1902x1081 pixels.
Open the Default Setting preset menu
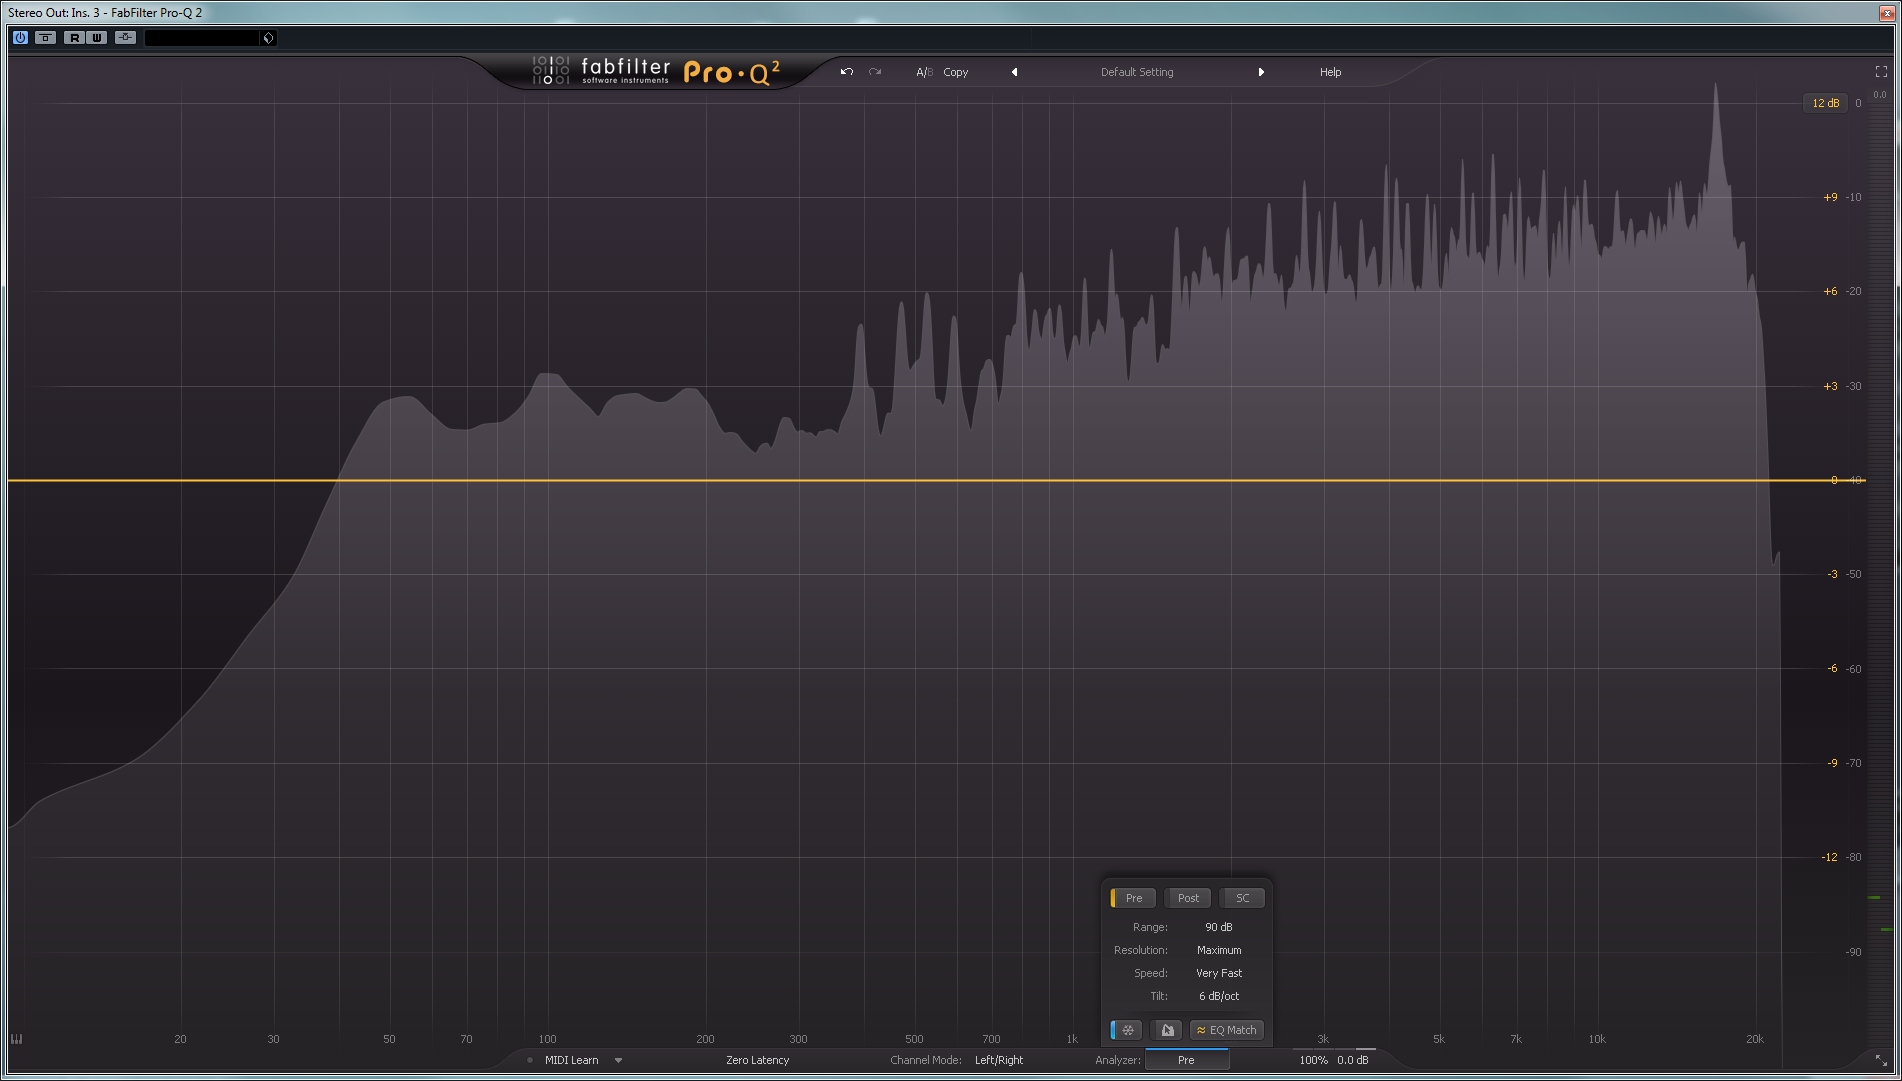click(x=1137, y=72)
